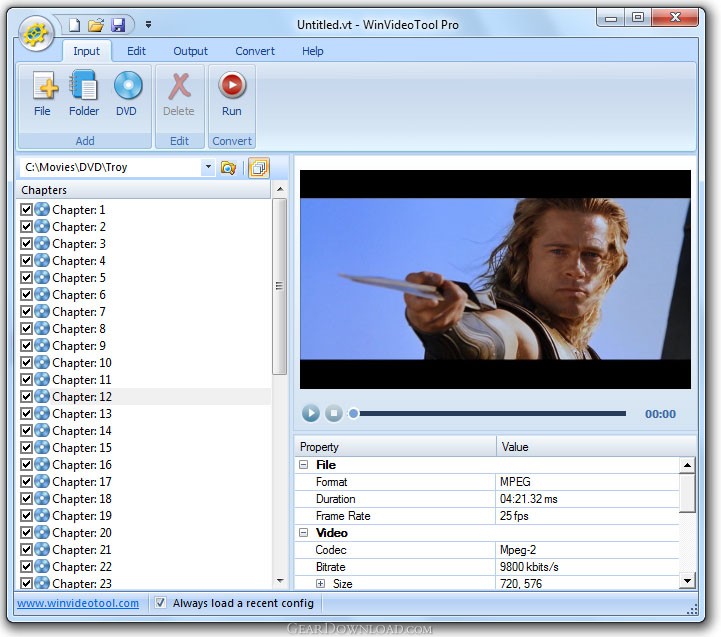
Task: Uncheck the Chapter: 2 checkbox
Action: pyautogui.click(x=26, y=227)
